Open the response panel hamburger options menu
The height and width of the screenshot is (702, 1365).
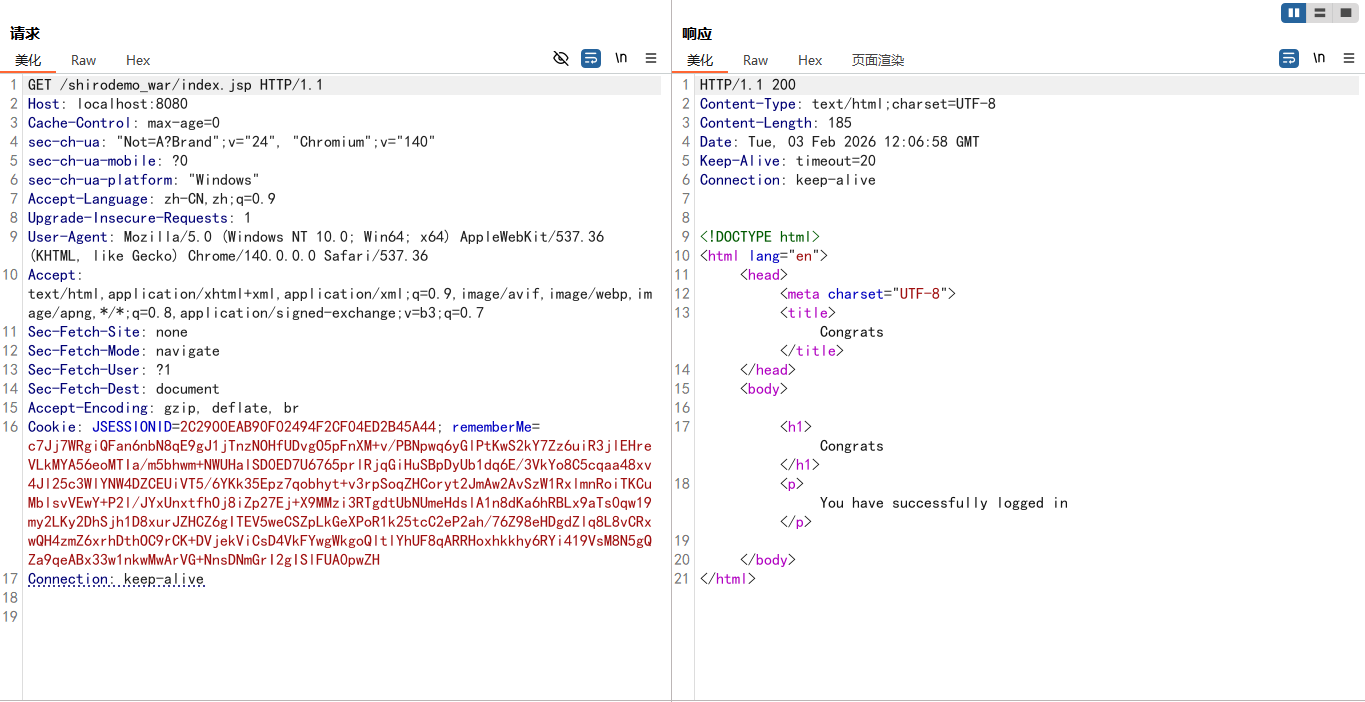tap(1349, 58)
